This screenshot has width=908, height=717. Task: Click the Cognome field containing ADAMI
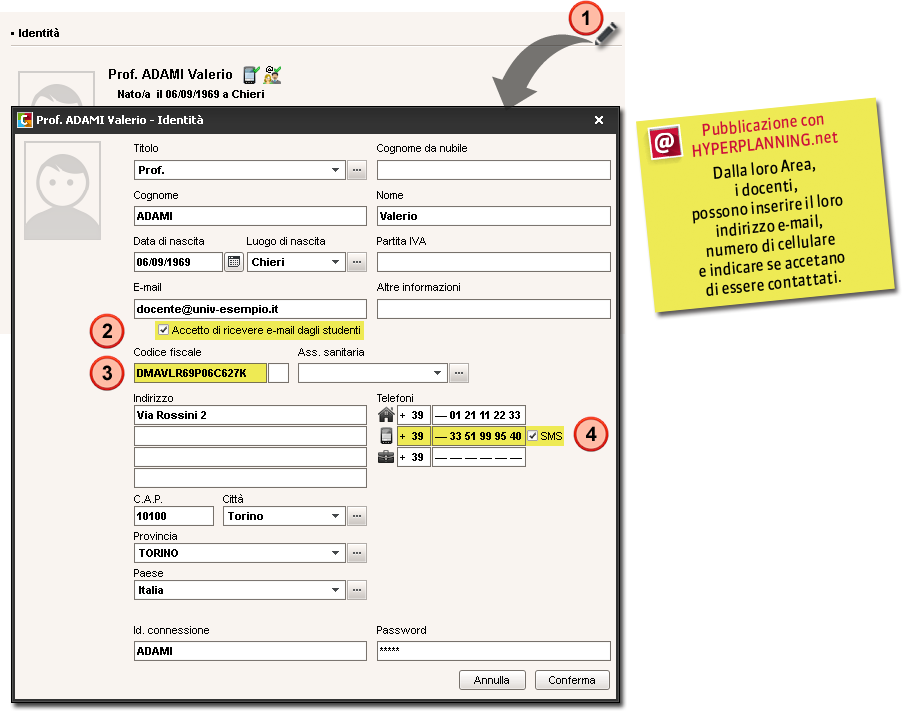coord(250,216)
